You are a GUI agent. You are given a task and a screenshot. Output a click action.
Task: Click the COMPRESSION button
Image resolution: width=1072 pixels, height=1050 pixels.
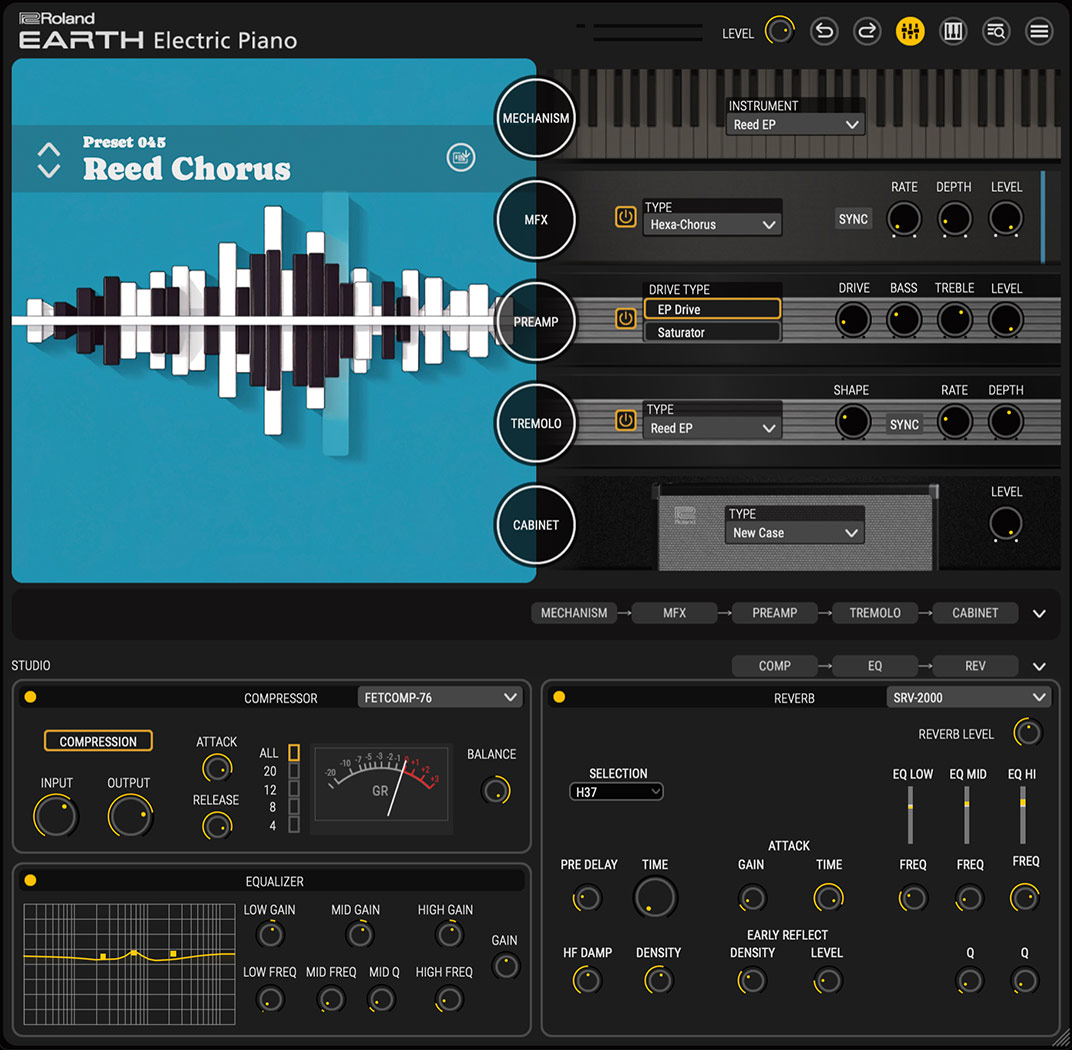[x=98, y=741]
